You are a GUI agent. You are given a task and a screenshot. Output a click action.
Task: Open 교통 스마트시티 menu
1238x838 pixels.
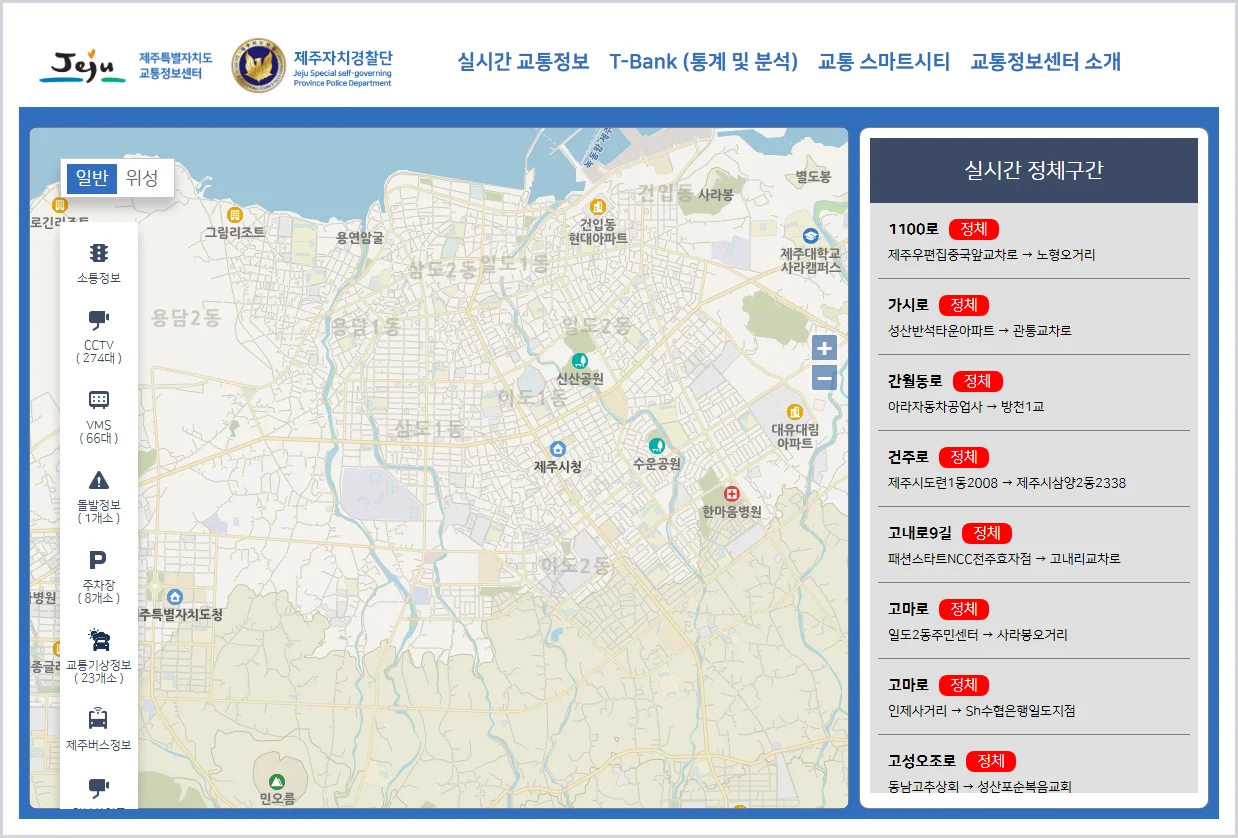pyautogui.click(x=884, y=61)
